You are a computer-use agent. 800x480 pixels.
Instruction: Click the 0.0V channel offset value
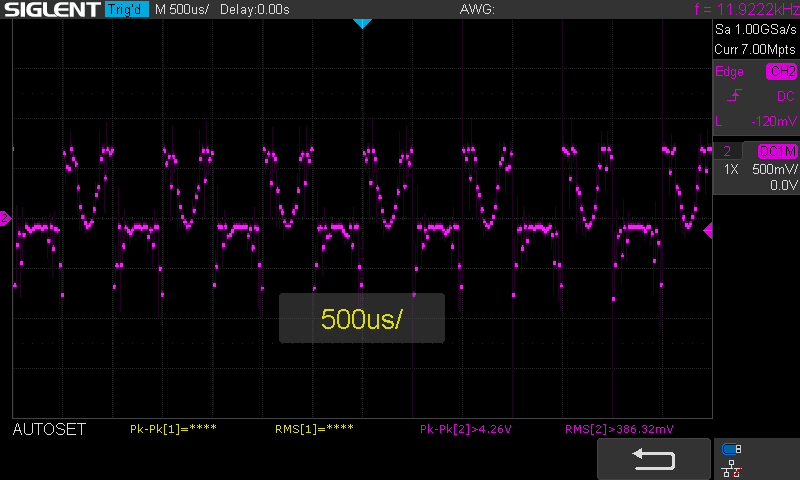[x=784, y=185]
